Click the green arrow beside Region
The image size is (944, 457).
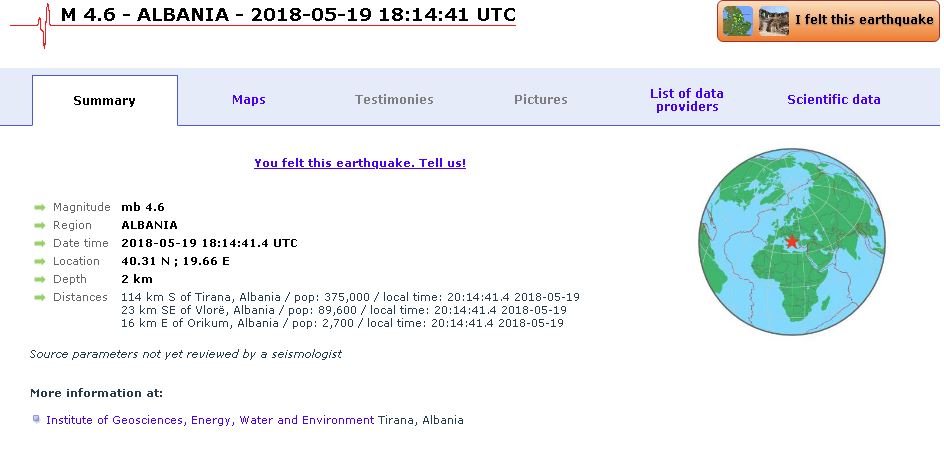(40, 225)
